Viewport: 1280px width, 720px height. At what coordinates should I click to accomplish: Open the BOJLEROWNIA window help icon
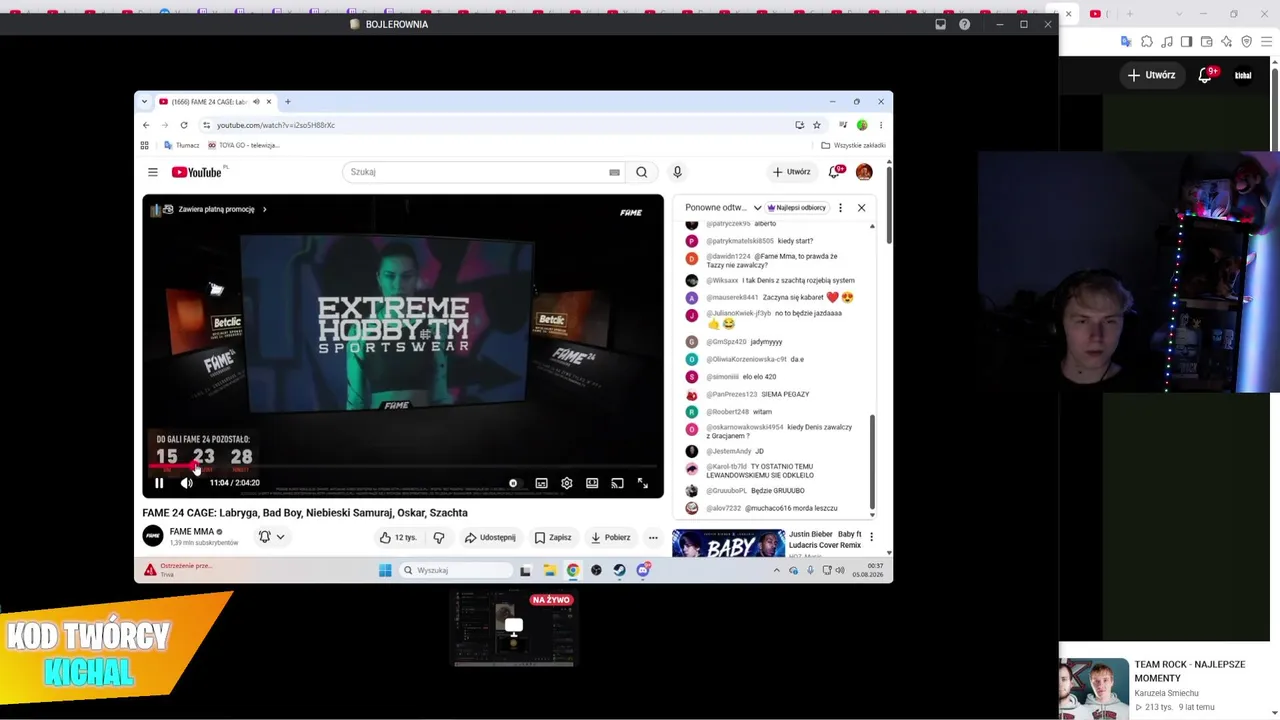point(964,24)
